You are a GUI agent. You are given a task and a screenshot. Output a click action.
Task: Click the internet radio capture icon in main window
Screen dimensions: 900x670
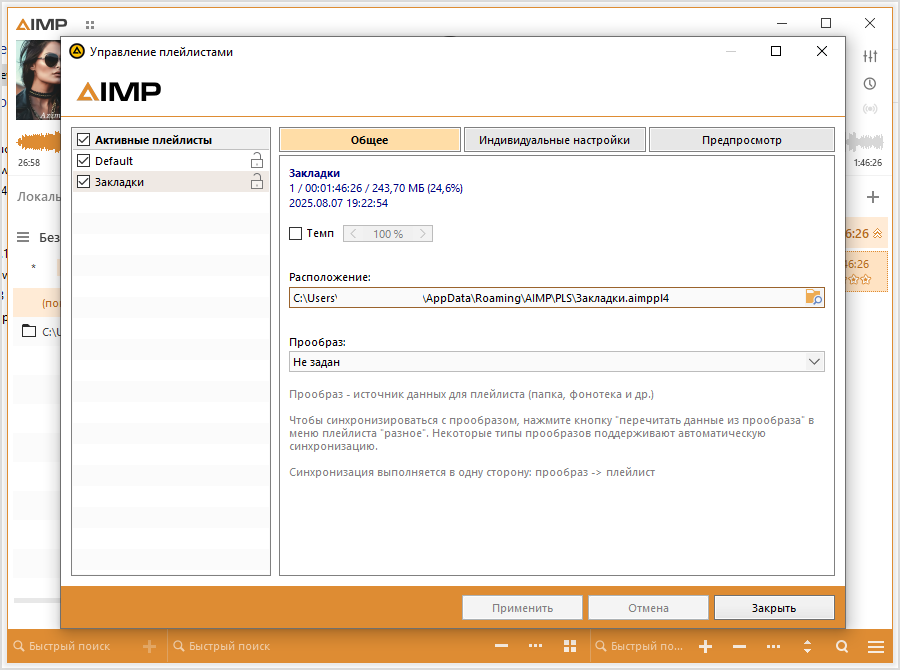coord(870,109)
